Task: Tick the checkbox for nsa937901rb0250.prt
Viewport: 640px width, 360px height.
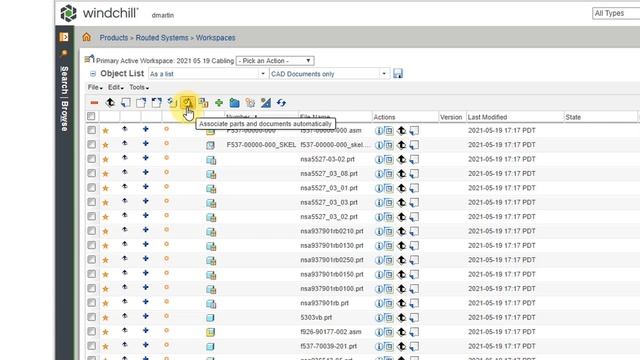Action: click(x=91, y=260)
